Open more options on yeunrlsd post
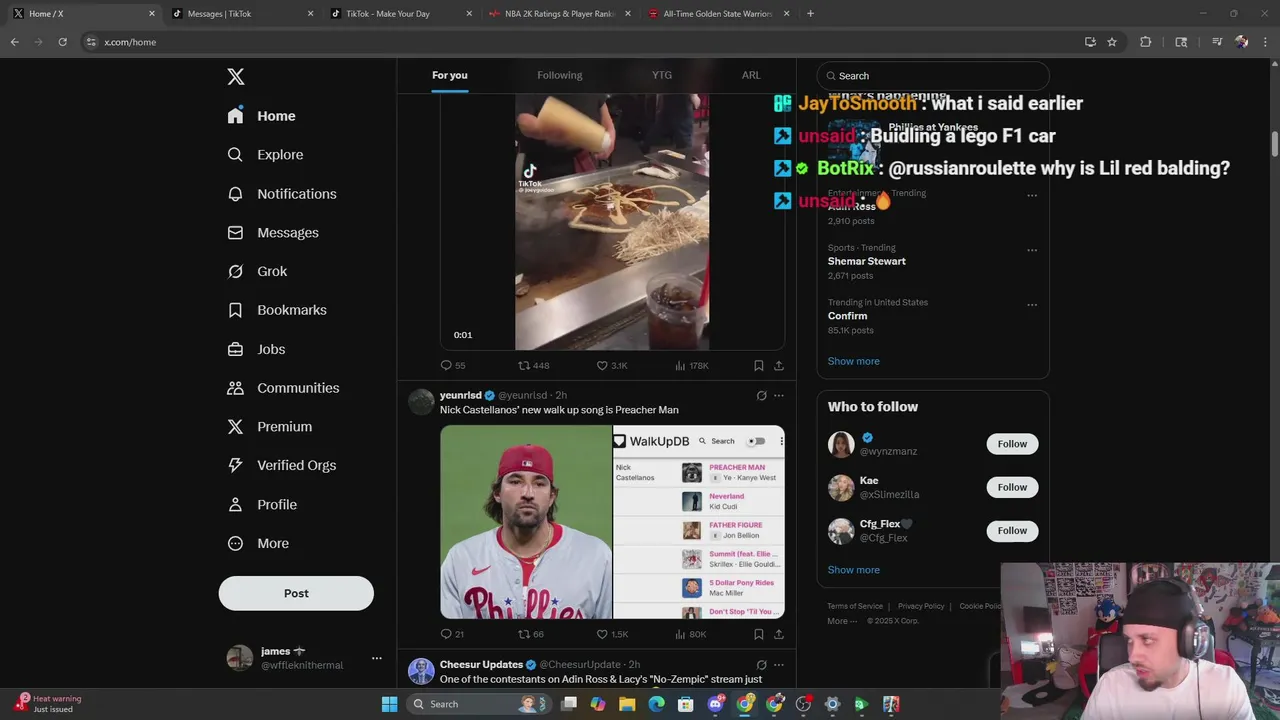 point(779,396)
